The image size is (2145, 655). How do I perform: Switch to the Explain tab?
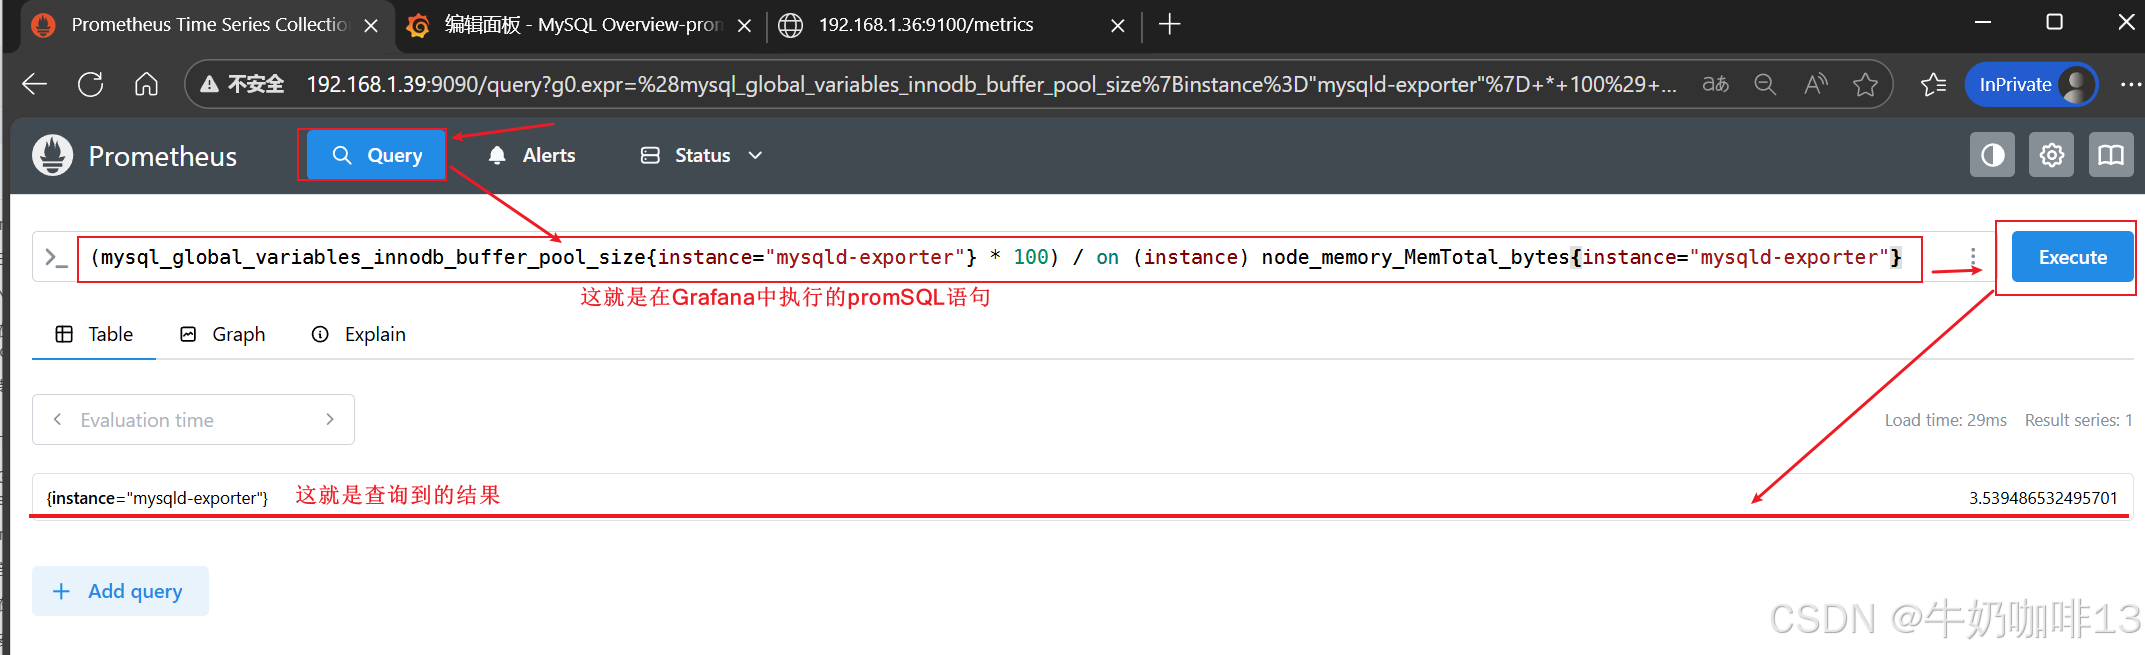pos(359,334)
